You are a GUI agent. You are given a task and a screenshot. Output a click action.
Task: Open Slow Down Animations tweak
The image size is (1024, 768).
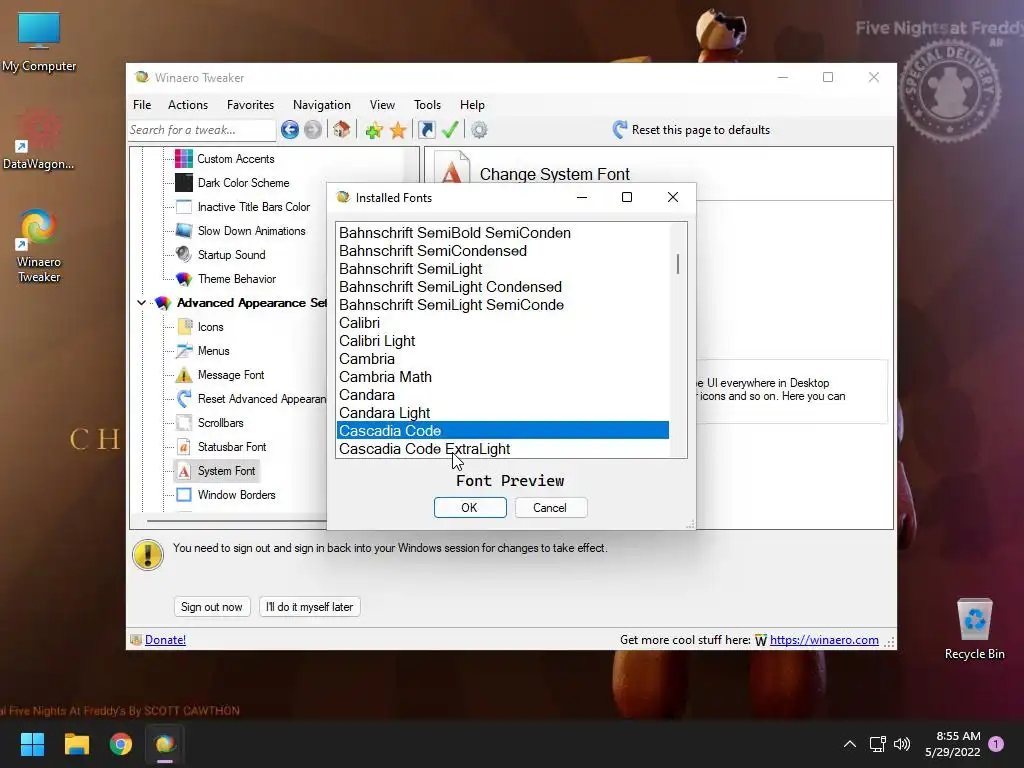(251, 231)
